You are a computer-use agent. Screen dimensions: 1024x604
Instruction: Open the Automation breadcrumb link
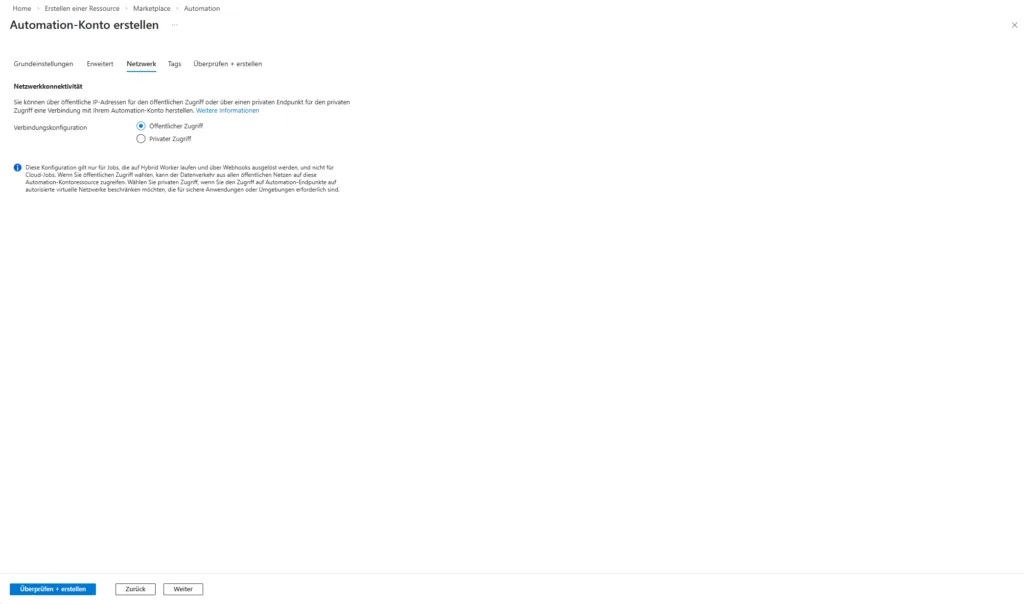coord(202,8)
